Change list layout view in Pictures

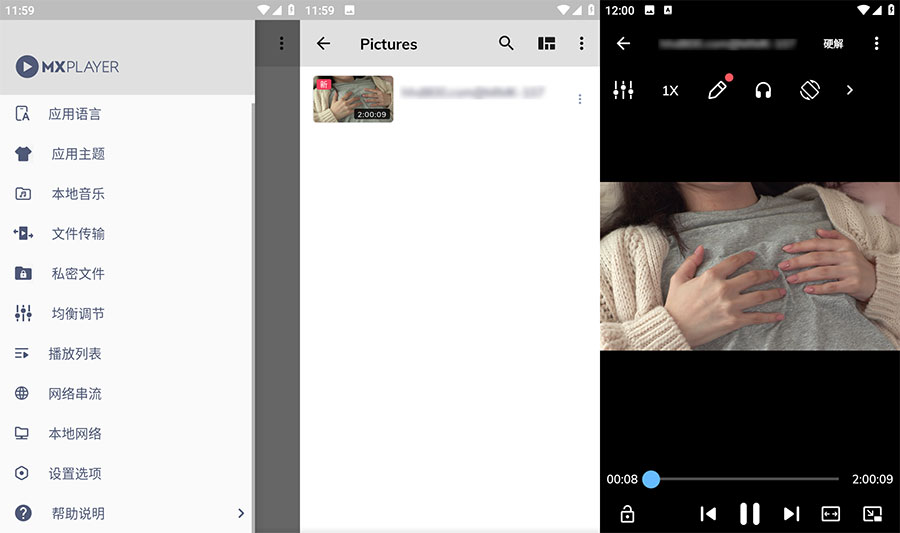point(546,44)
